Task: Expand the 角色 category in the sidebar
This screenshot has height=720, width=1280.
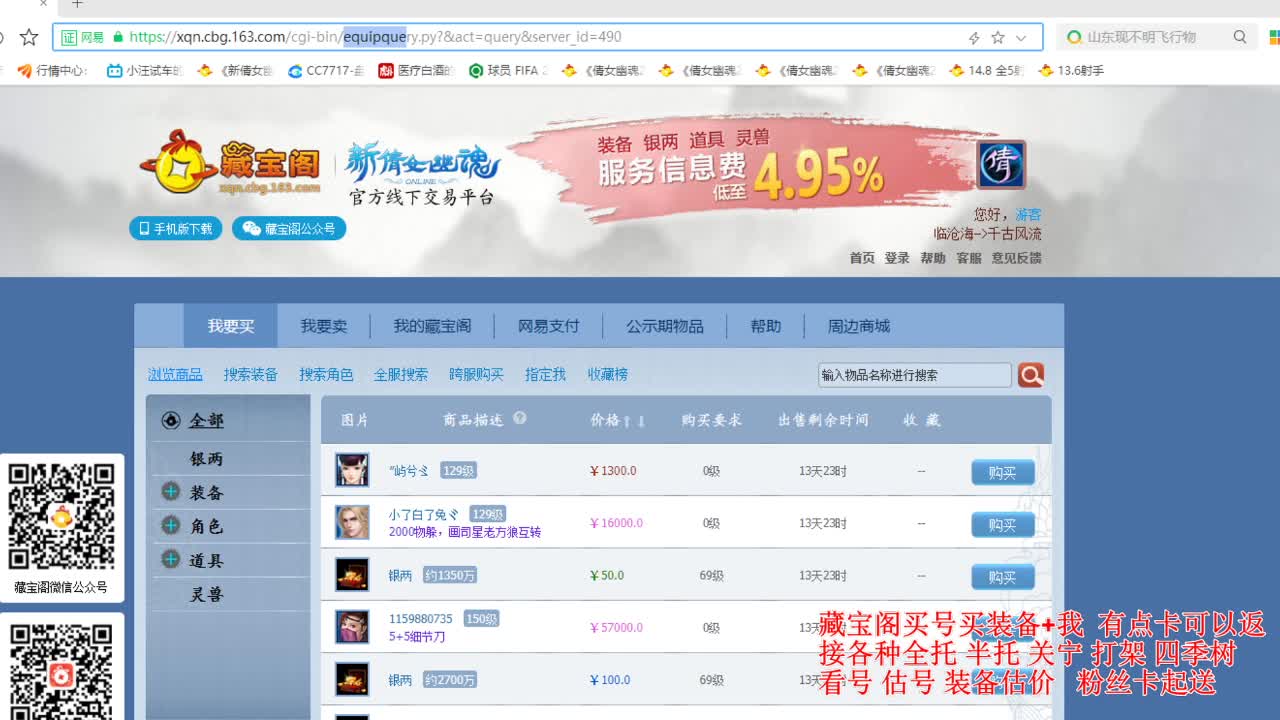Action: pyautogui.click(x=170, y=526)
